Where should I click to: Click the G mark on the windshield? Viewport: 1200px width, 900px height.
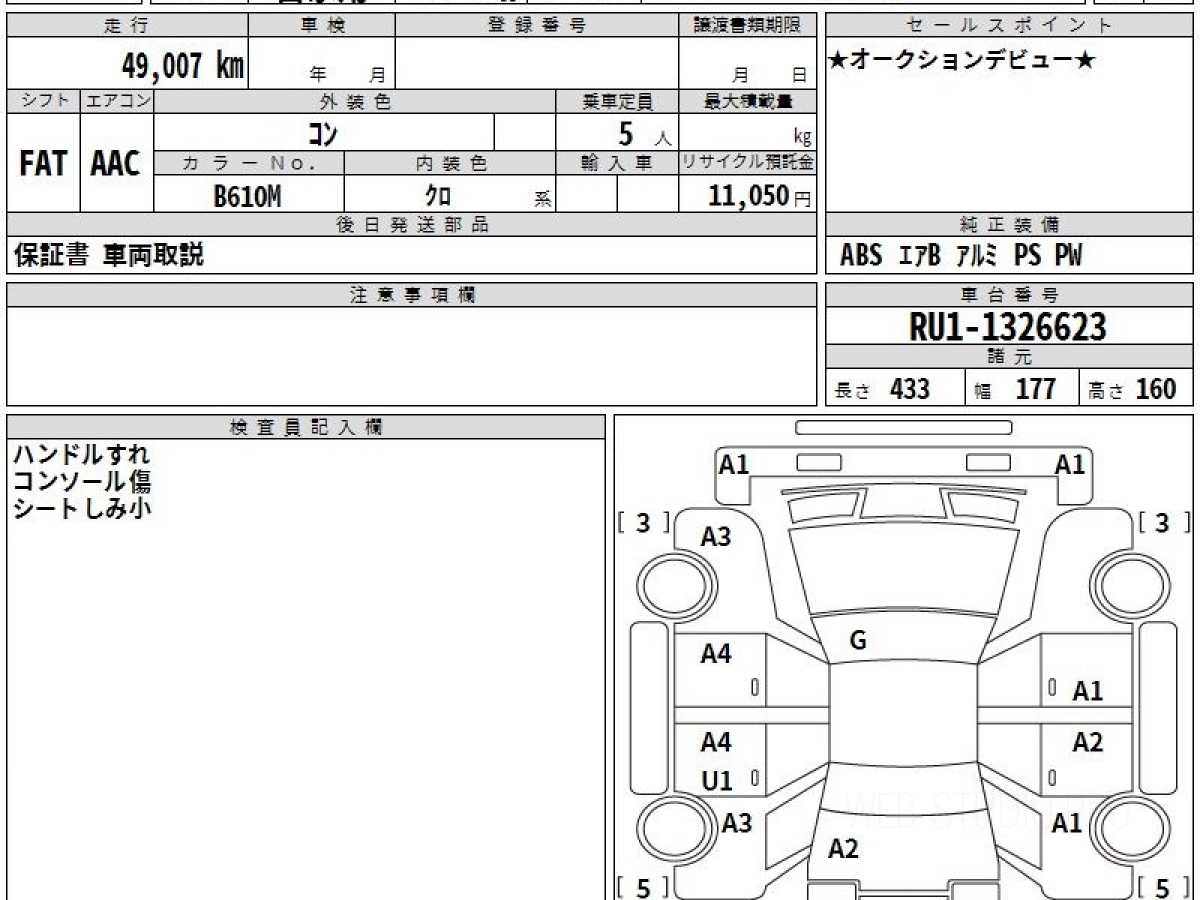[857, 642]
